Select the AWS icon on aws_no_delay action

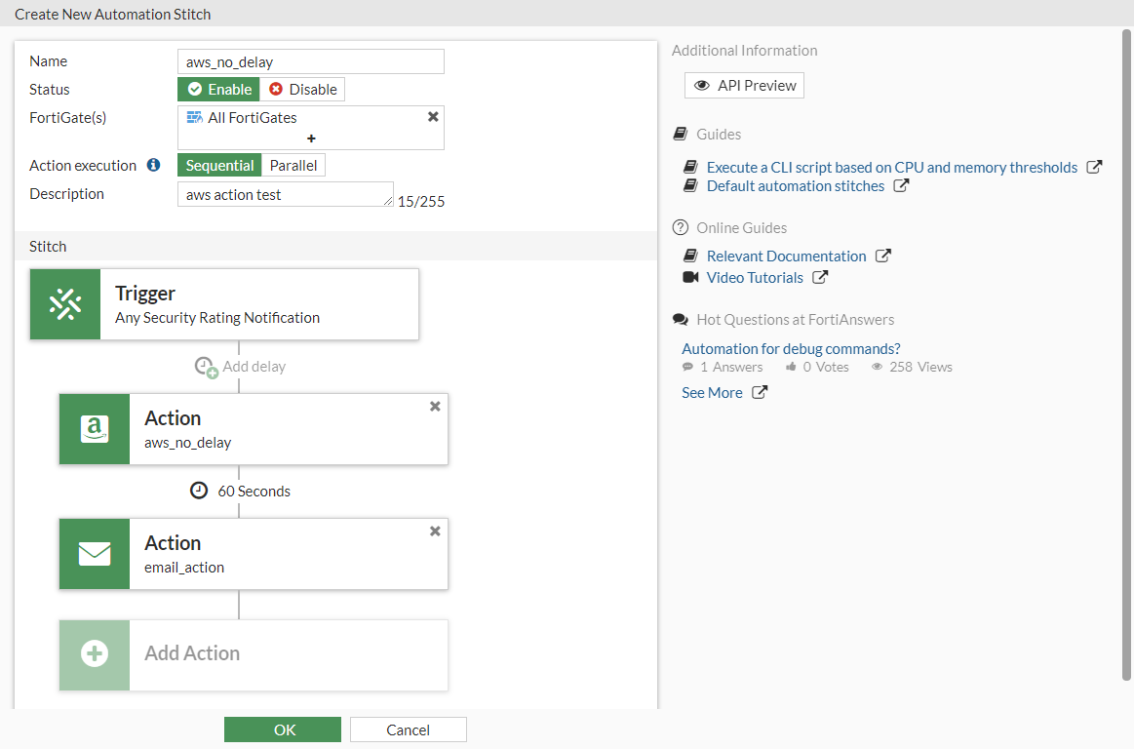(x=94, y=430)
